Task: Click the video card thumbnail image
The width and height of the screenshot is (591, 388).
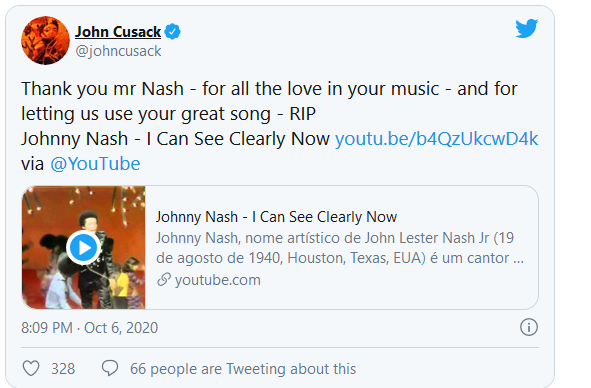Action: (83, 248)
